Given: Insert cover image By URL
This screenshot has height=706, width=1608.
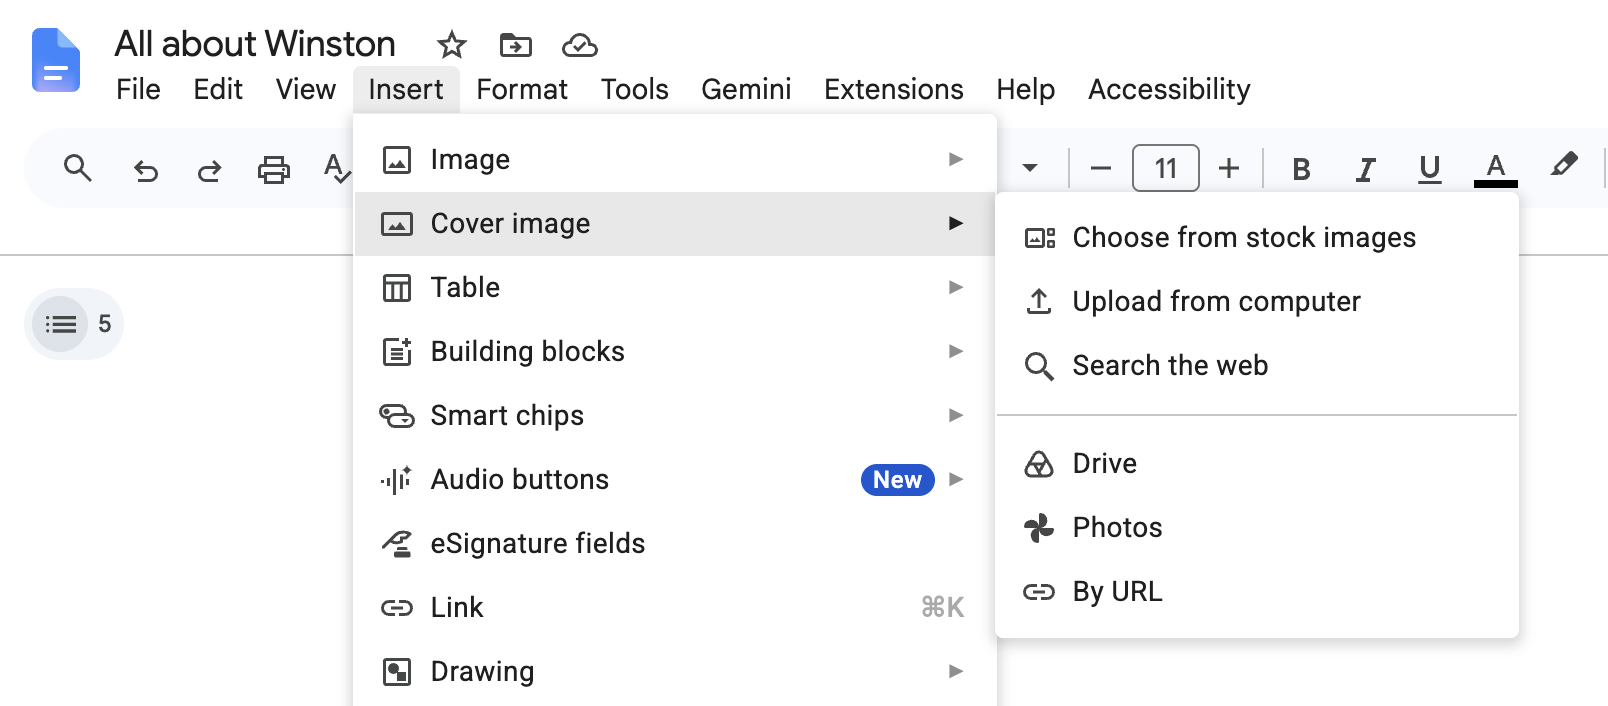Looking at the screenshot, I should (1257, 592).
